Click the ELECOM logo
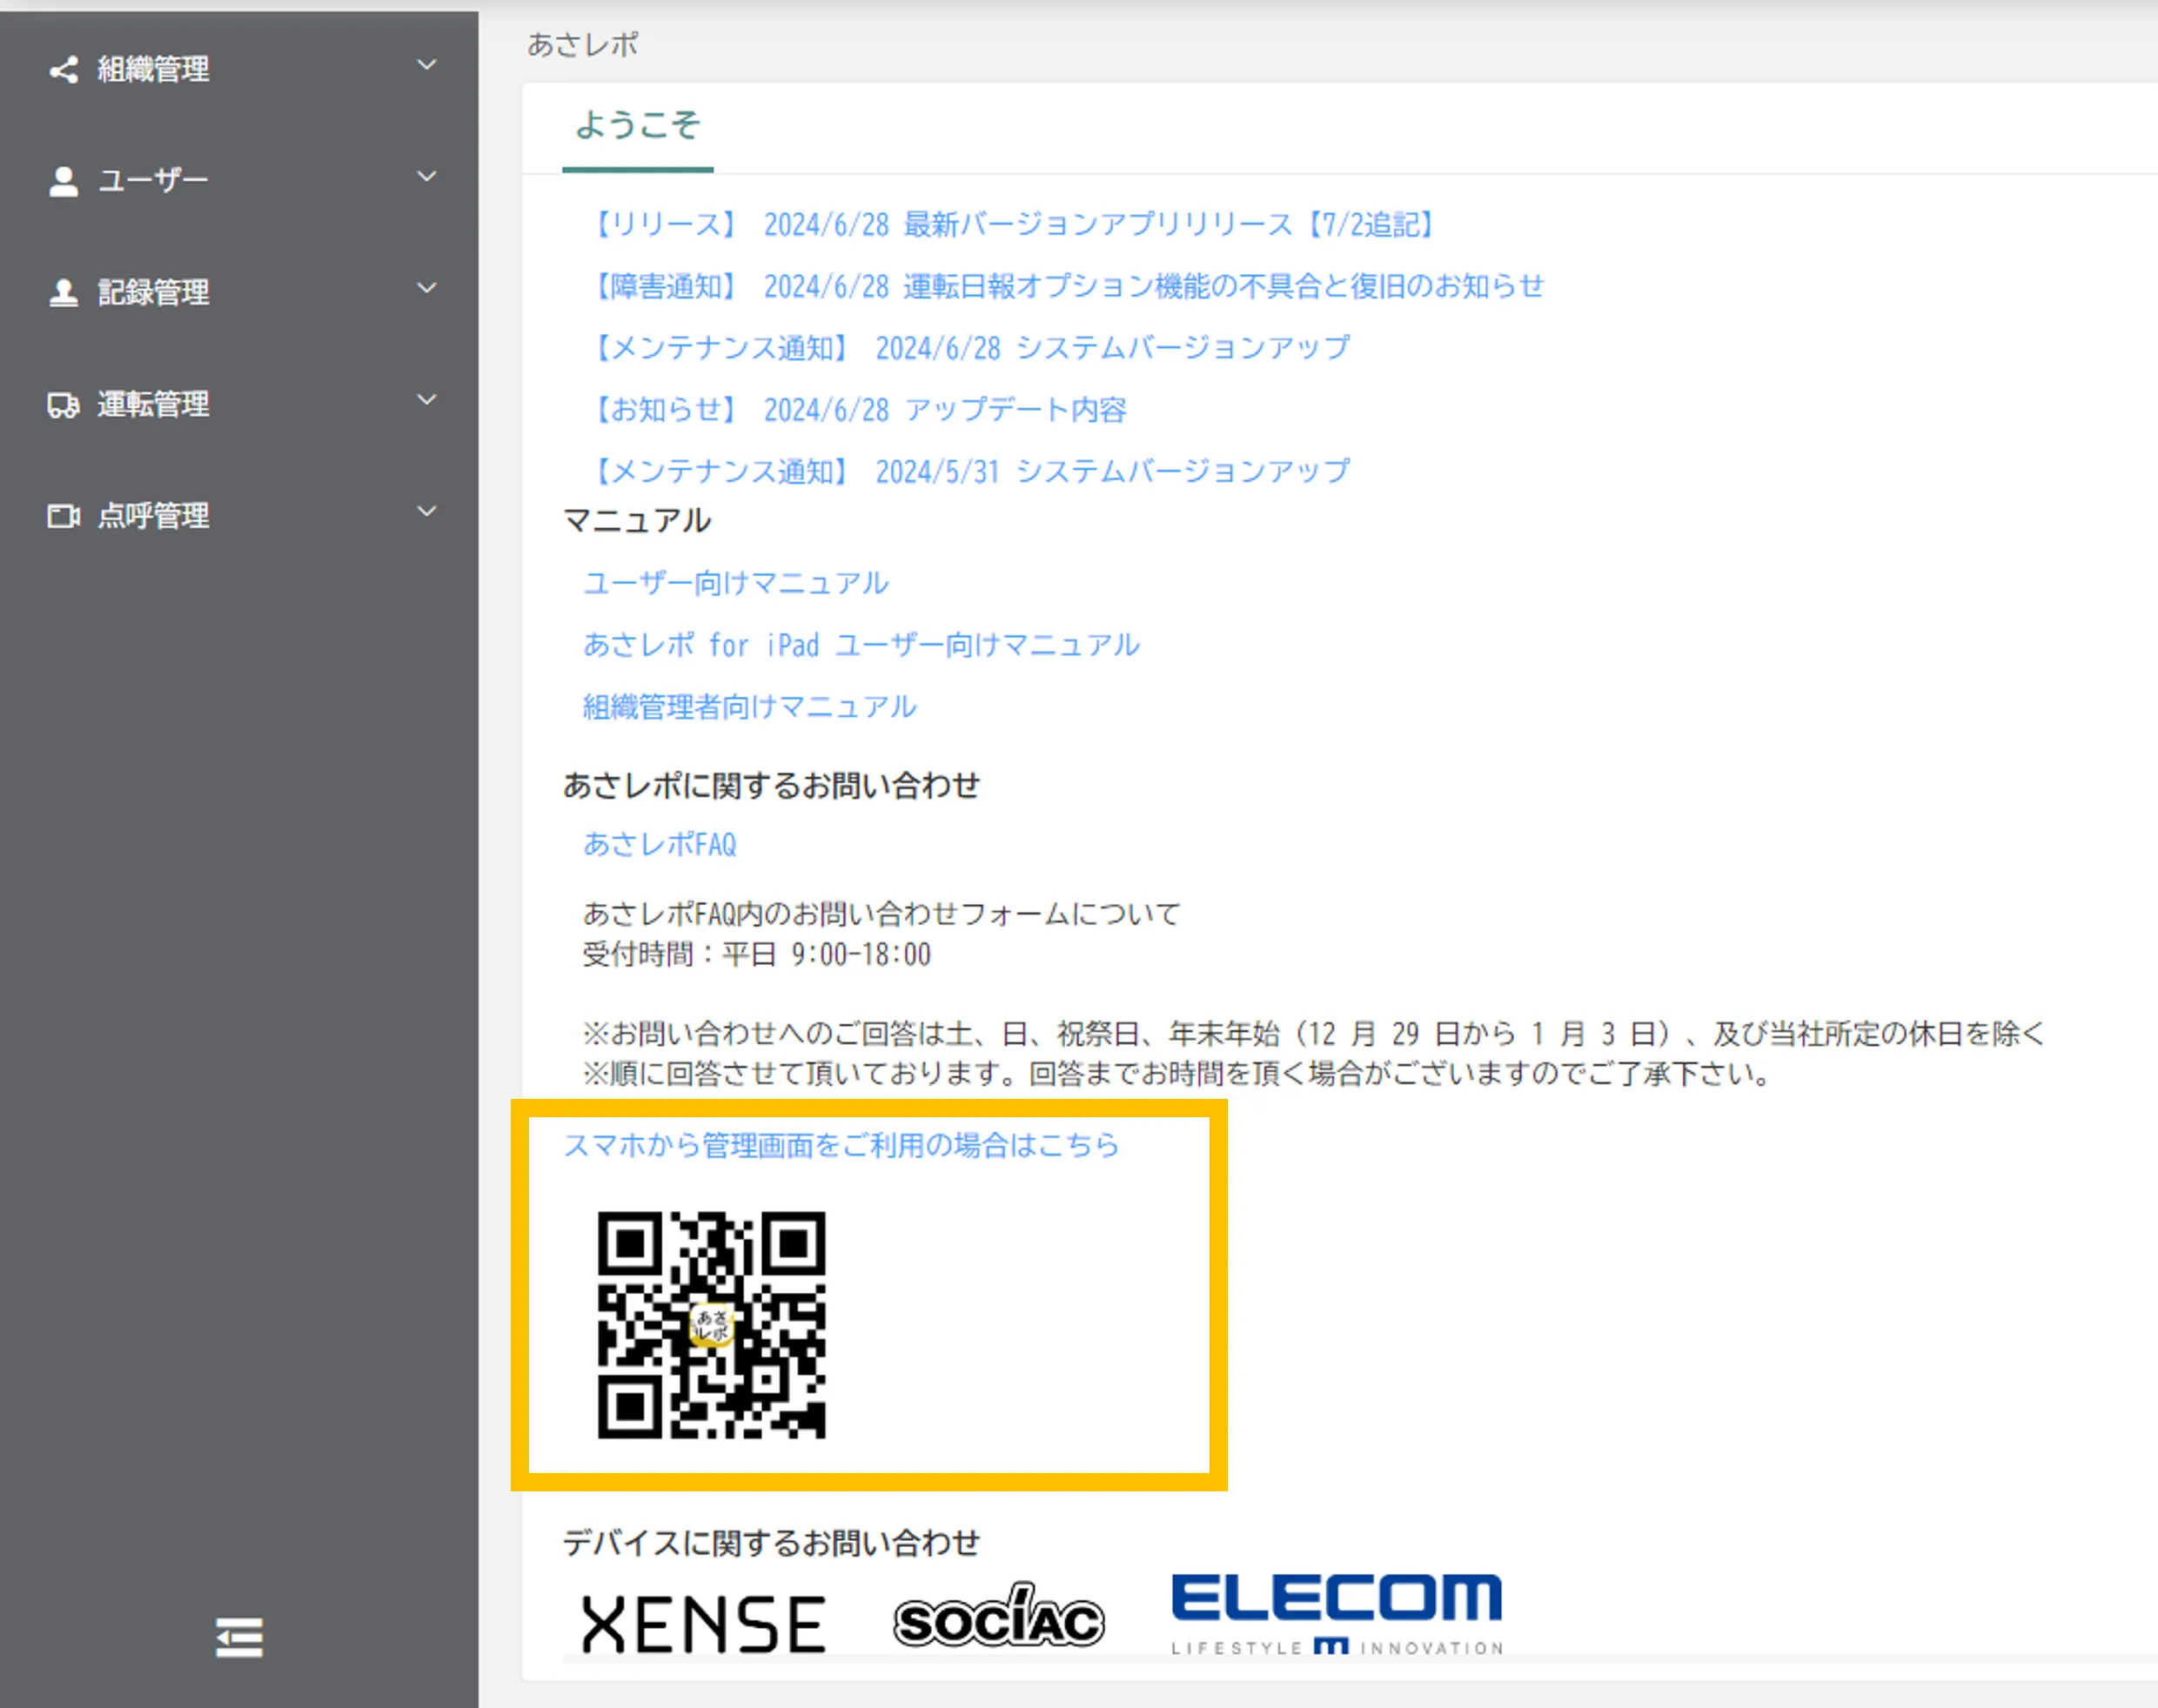Screen dimensions: 2158x1708 click(1337, 1613)
